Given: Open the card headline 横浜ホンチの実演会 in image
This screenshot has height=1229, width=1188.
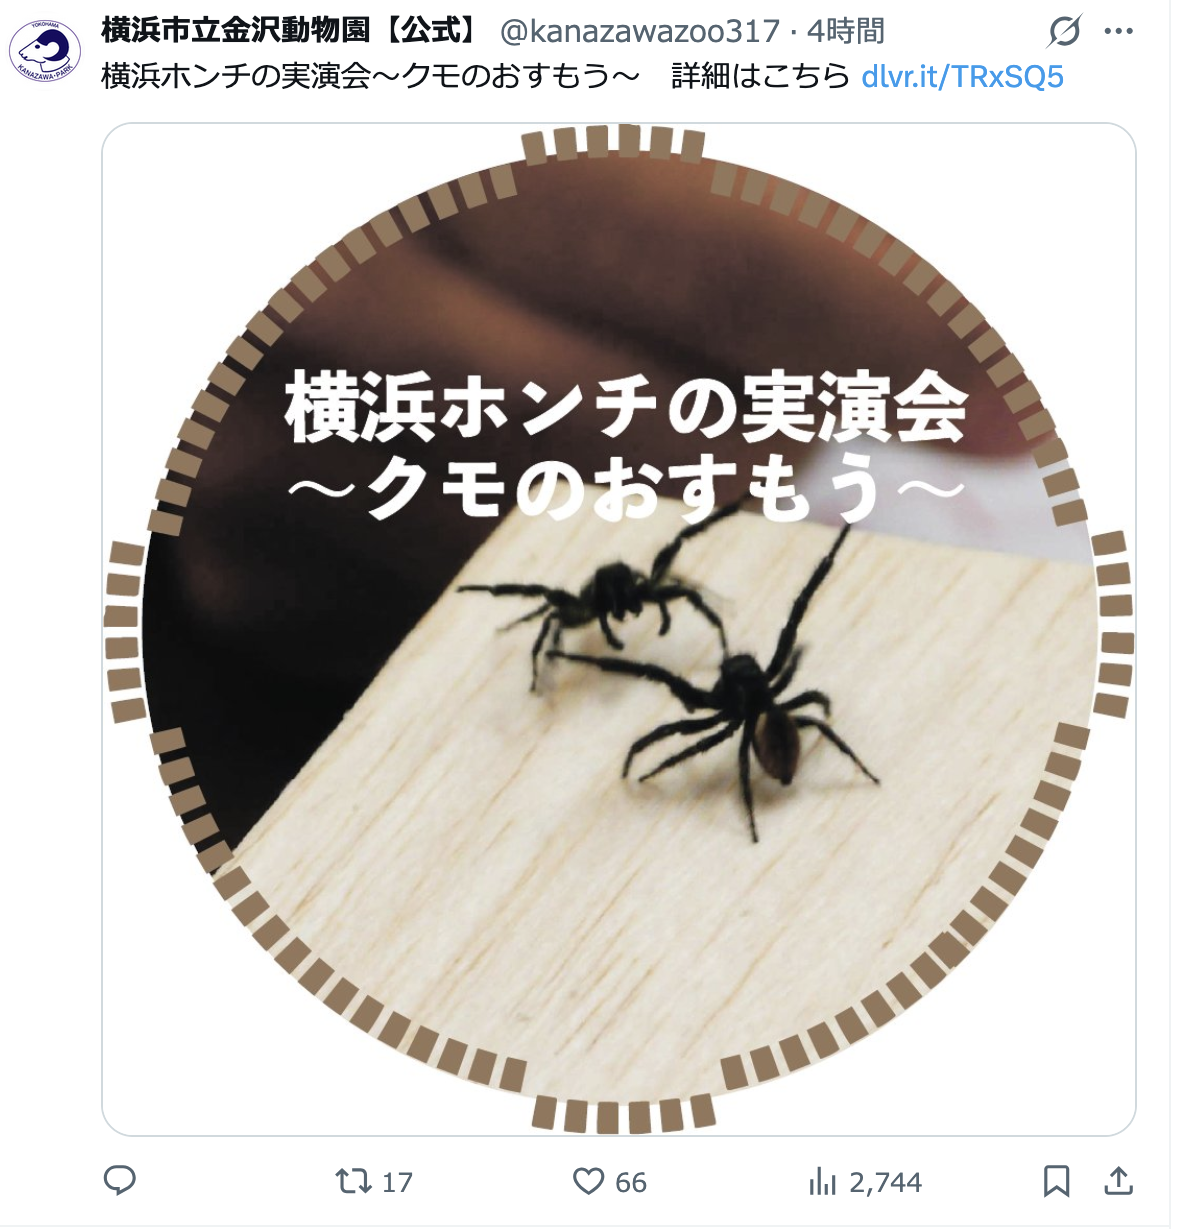Looking at the screenshot, I should pyautogui.click(x=627, y=406).
